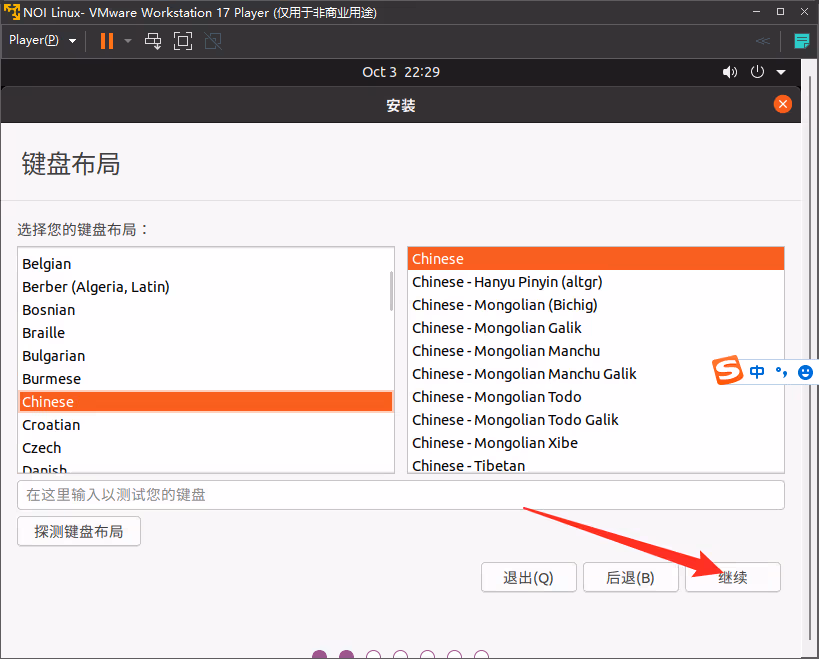Click the 探测键盘布局 button

coord(79,531)
